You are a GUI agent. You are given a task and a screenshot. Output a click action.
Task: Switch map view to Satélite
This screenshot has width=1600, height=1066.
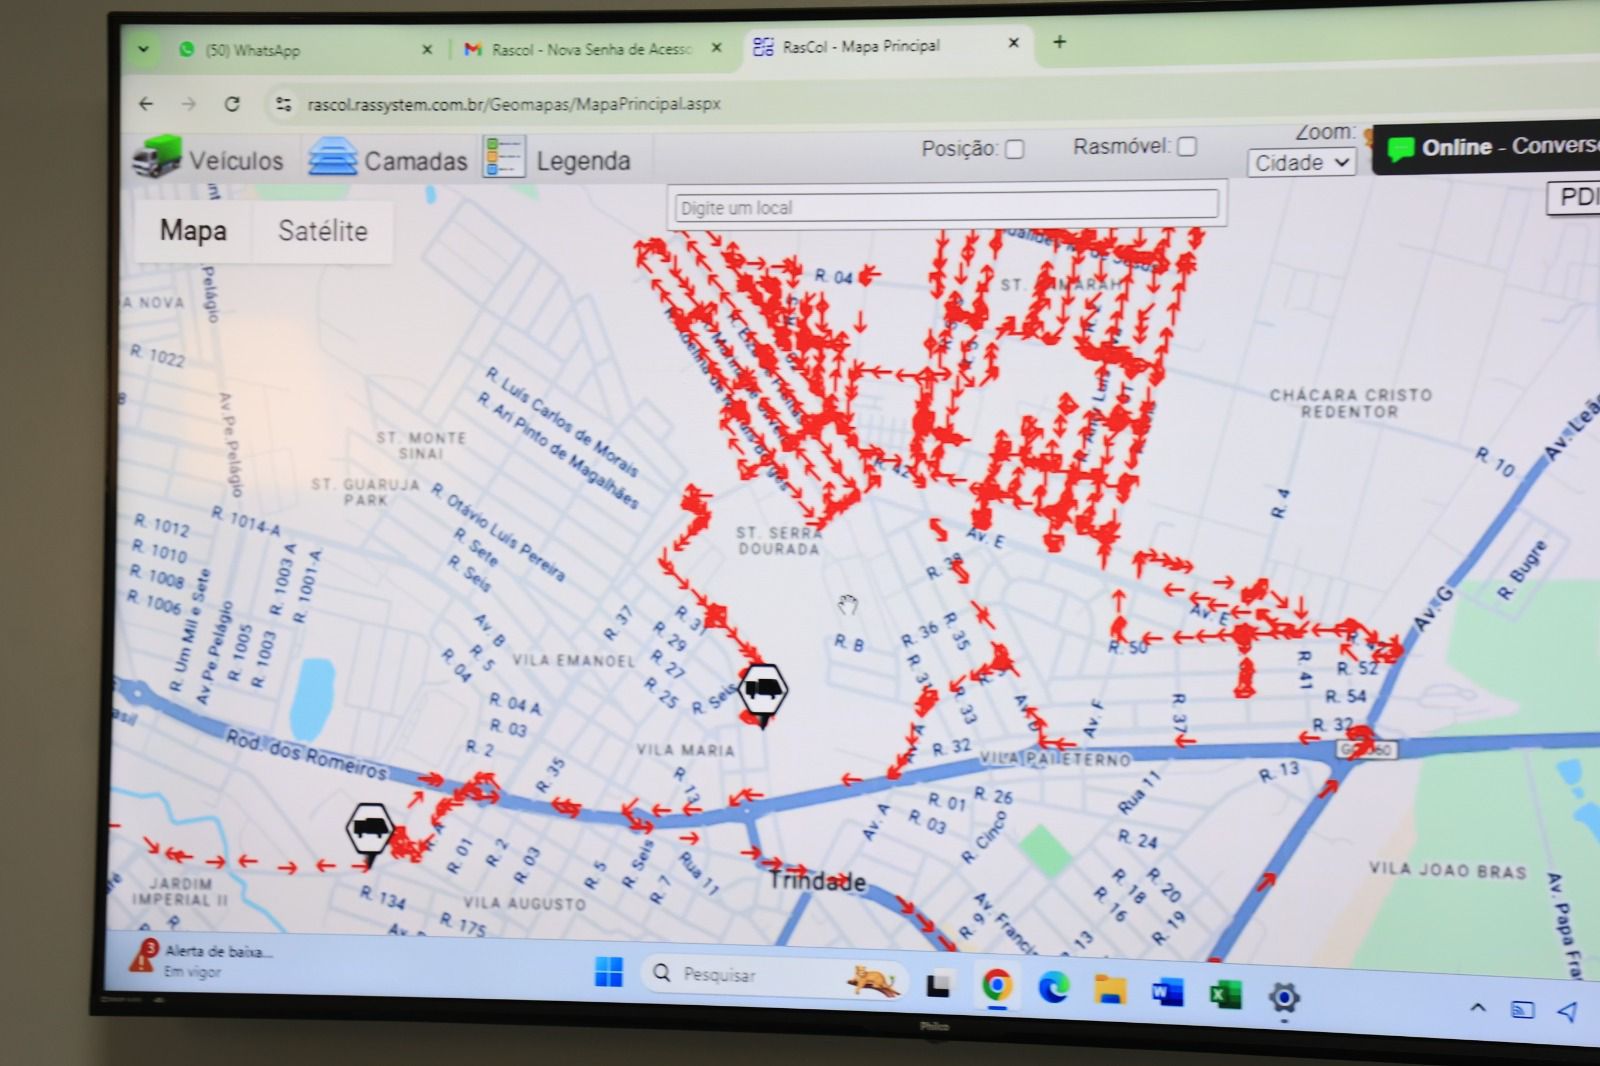click(322, 231)
